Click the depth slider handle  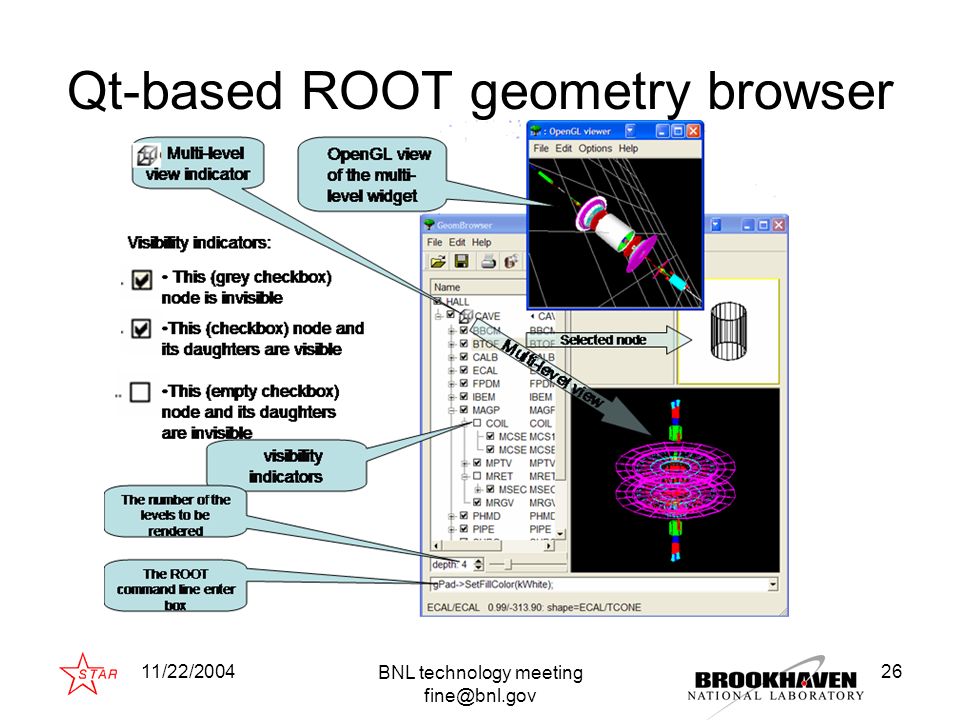[x=508, y=564]
